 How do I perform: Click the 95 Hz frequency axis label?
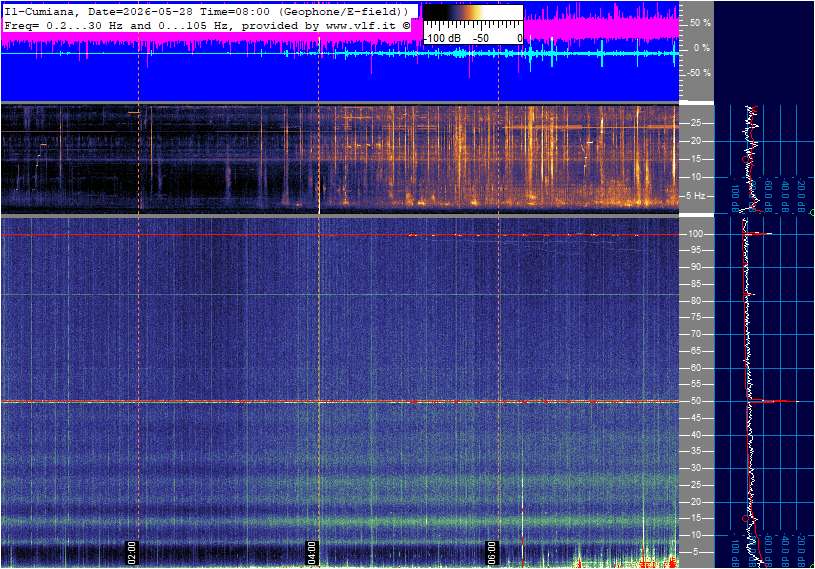click(695, 250)
